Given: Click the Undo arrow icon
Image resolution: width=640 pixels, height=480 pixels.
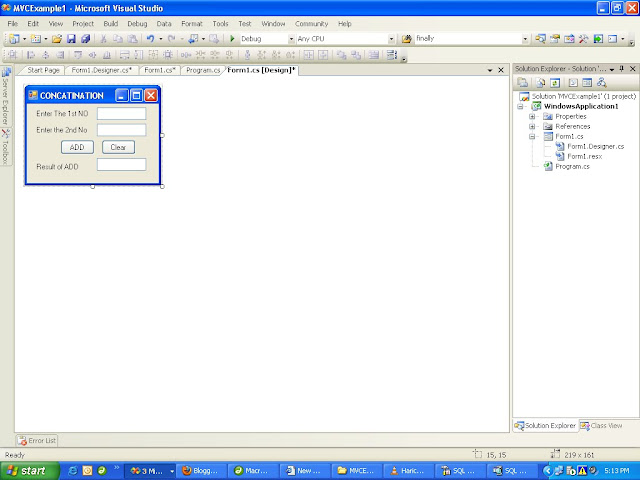Looking at the screenshot, I should (x=151, y=39).
